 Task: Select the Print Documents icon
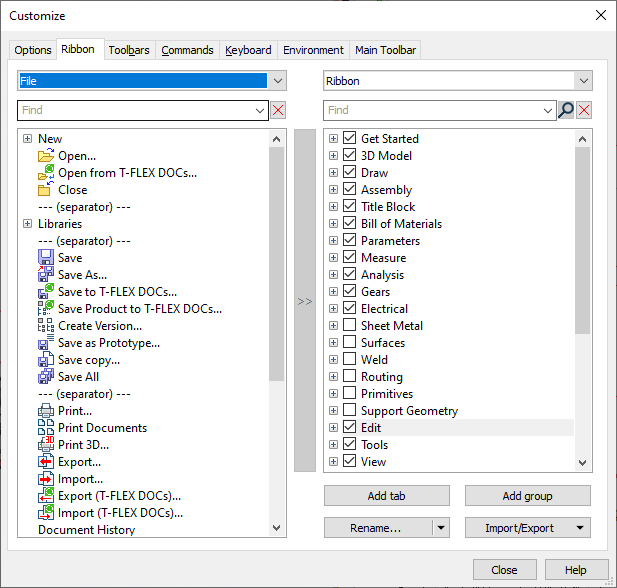click(46, 428)
